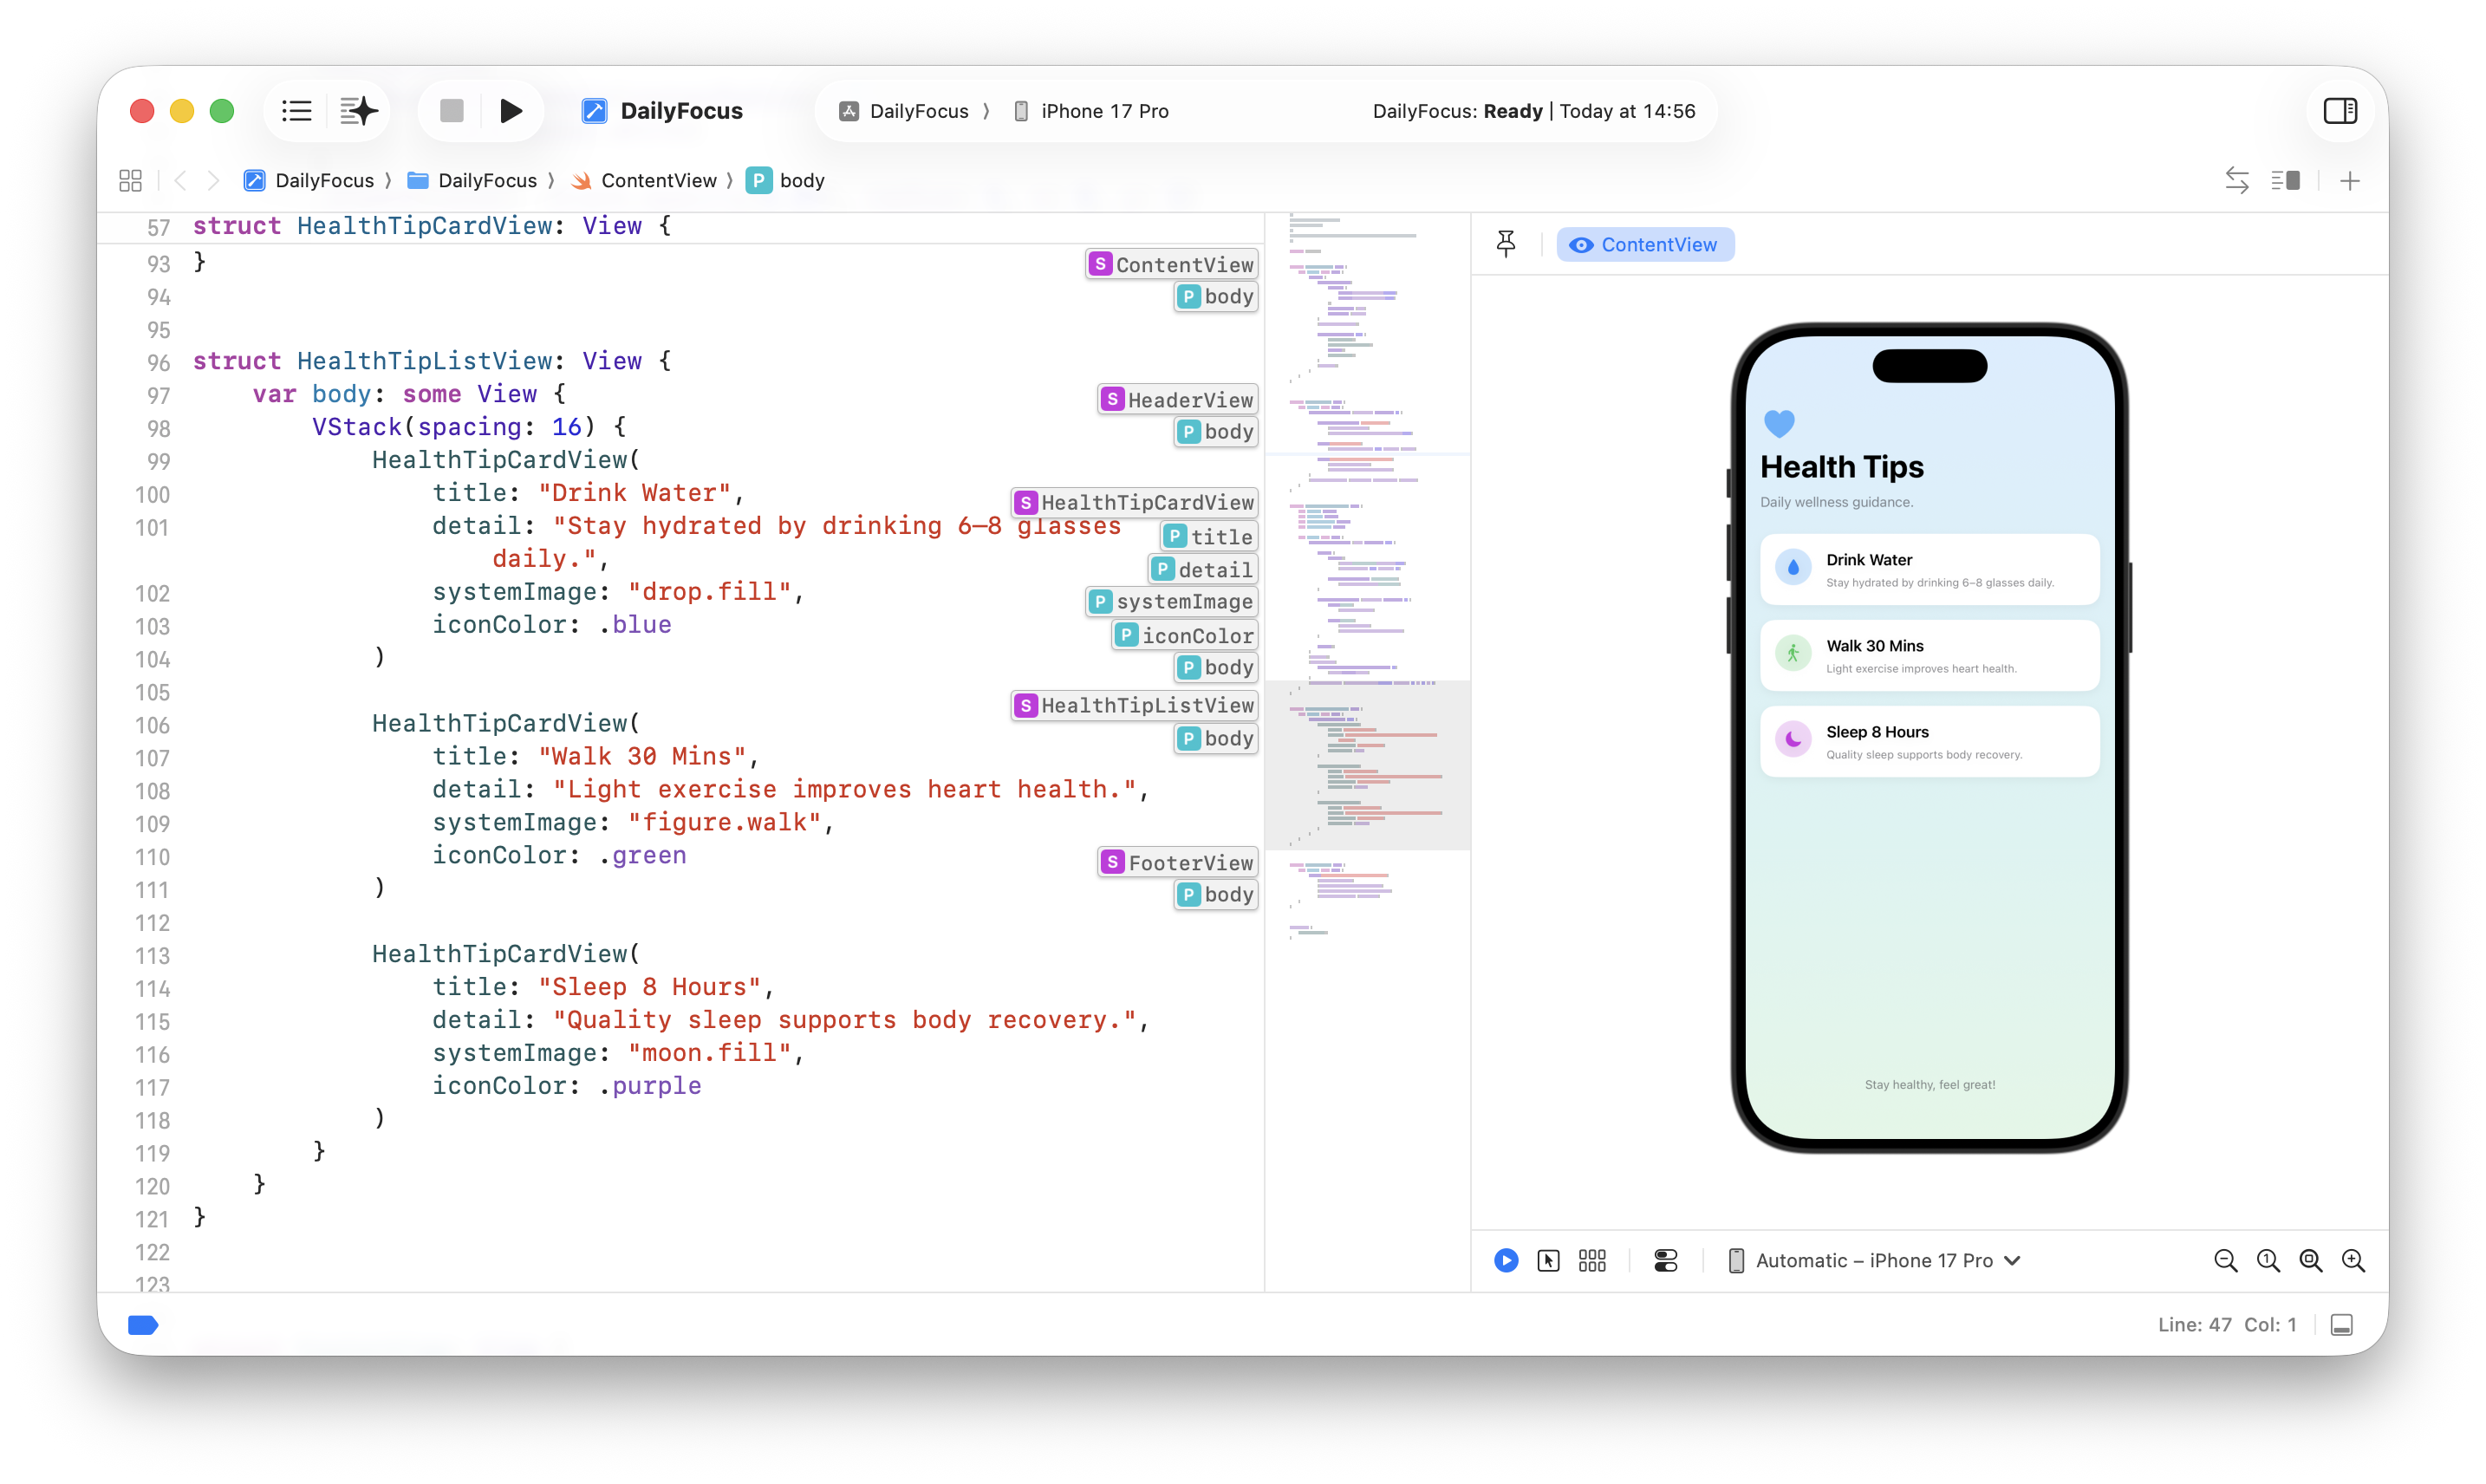
Task: Open the related items grid menu
Action: (130, 181)
